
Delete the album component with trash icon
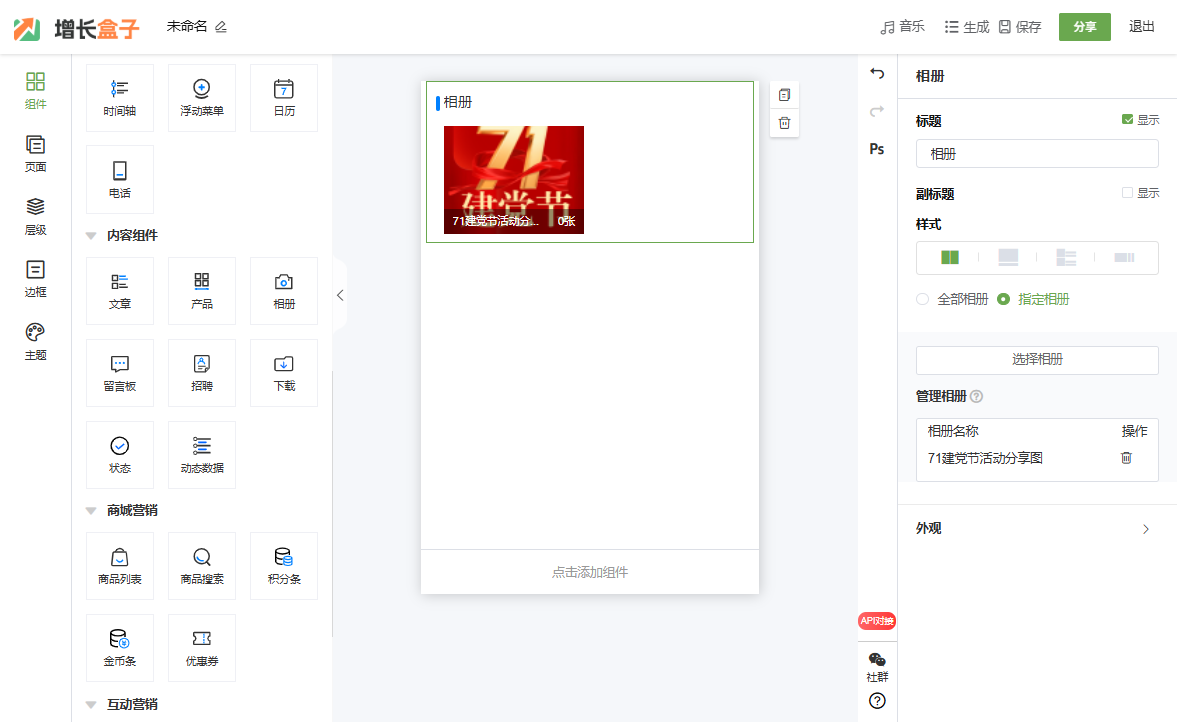[784, 123]
